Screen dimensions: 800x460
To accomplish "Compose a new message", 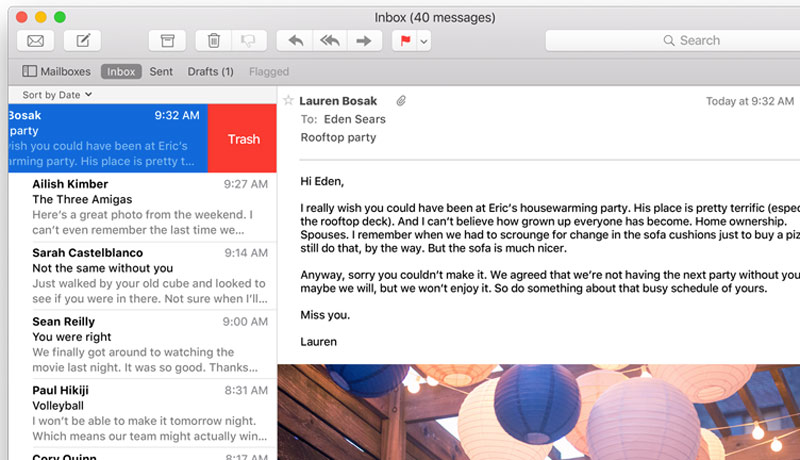I will [x=83, y=41].
